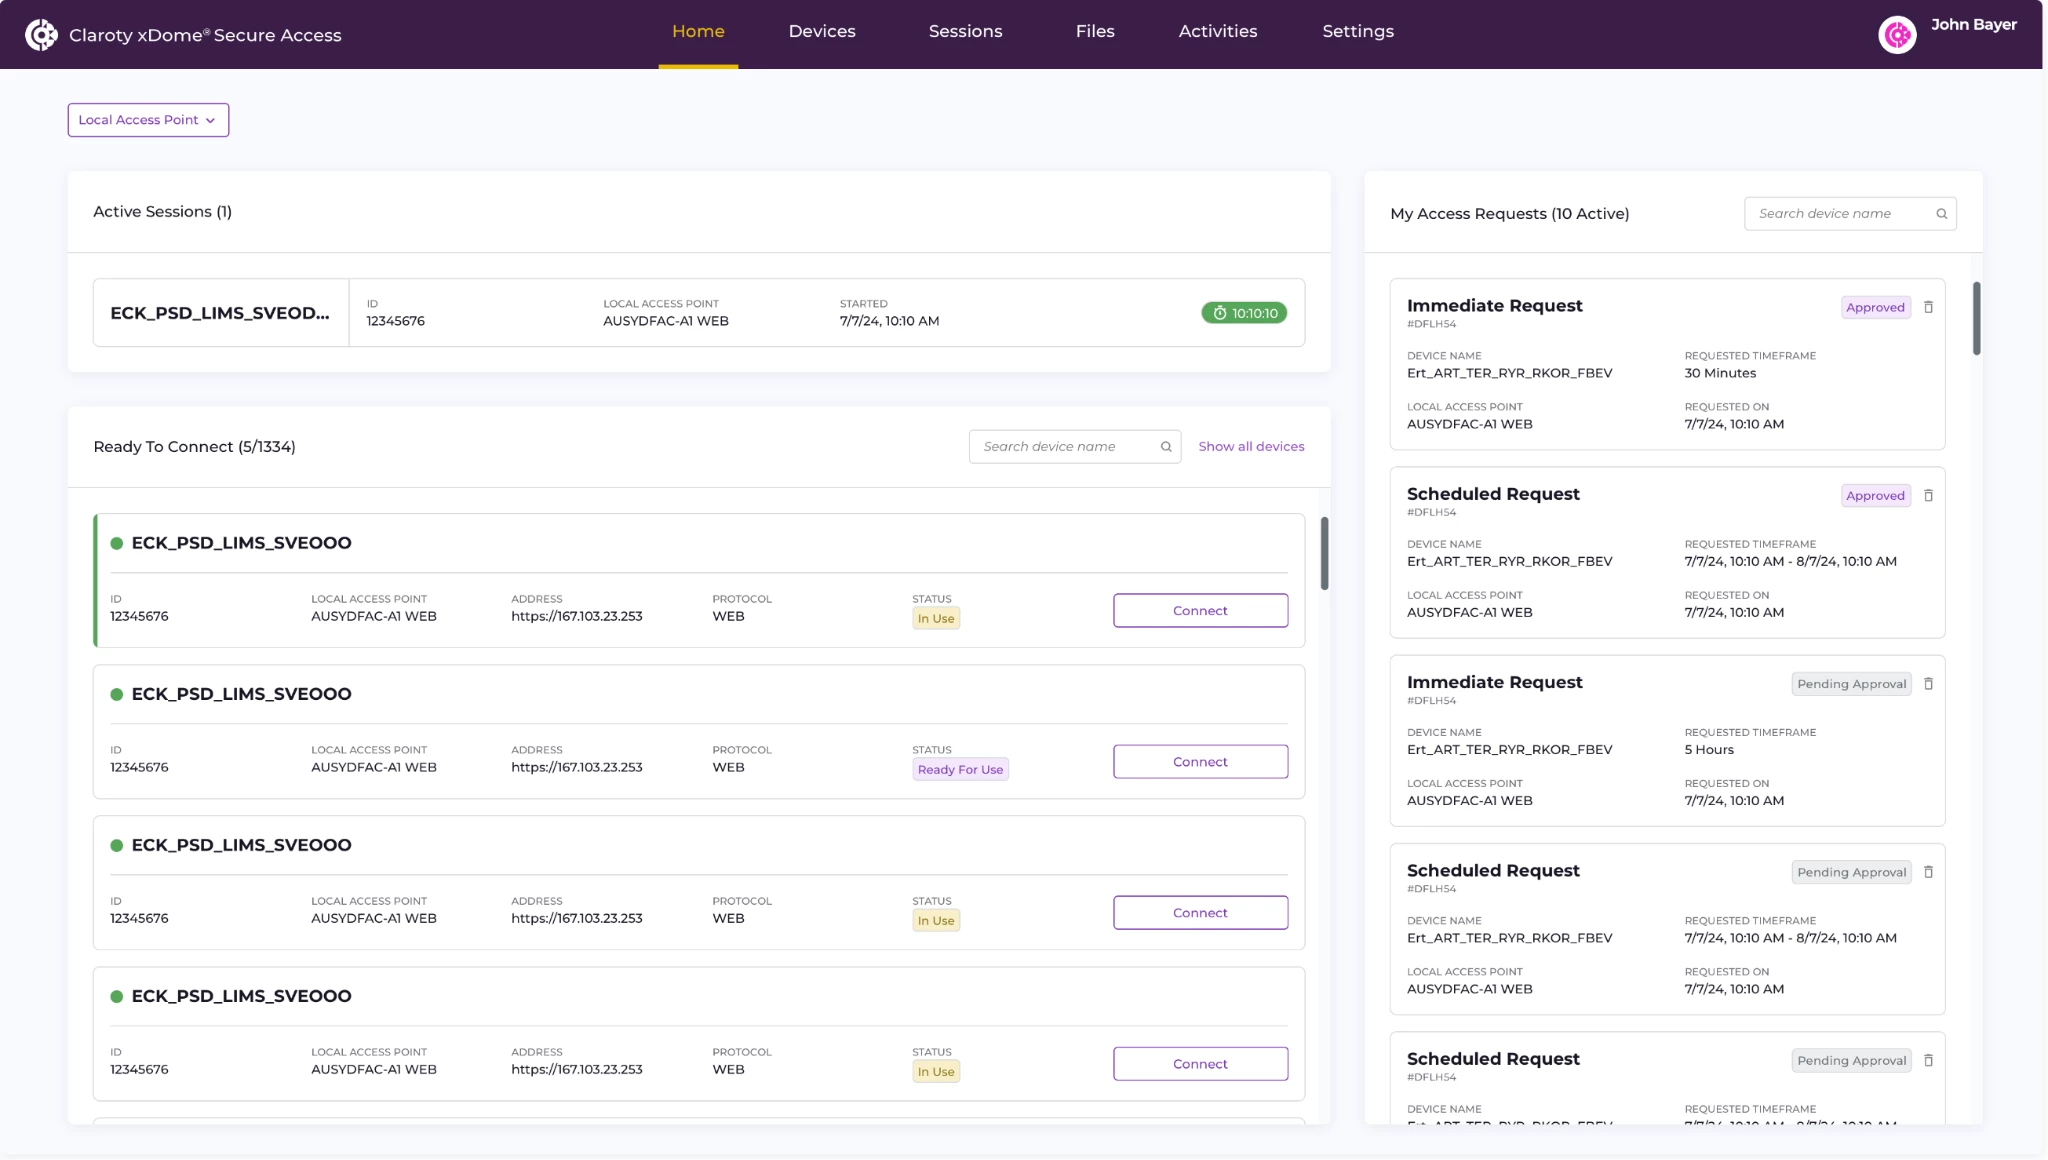Delete the approved Scheduled Request via trash icon
2048x1160 pixels.
click(1928, 495)
